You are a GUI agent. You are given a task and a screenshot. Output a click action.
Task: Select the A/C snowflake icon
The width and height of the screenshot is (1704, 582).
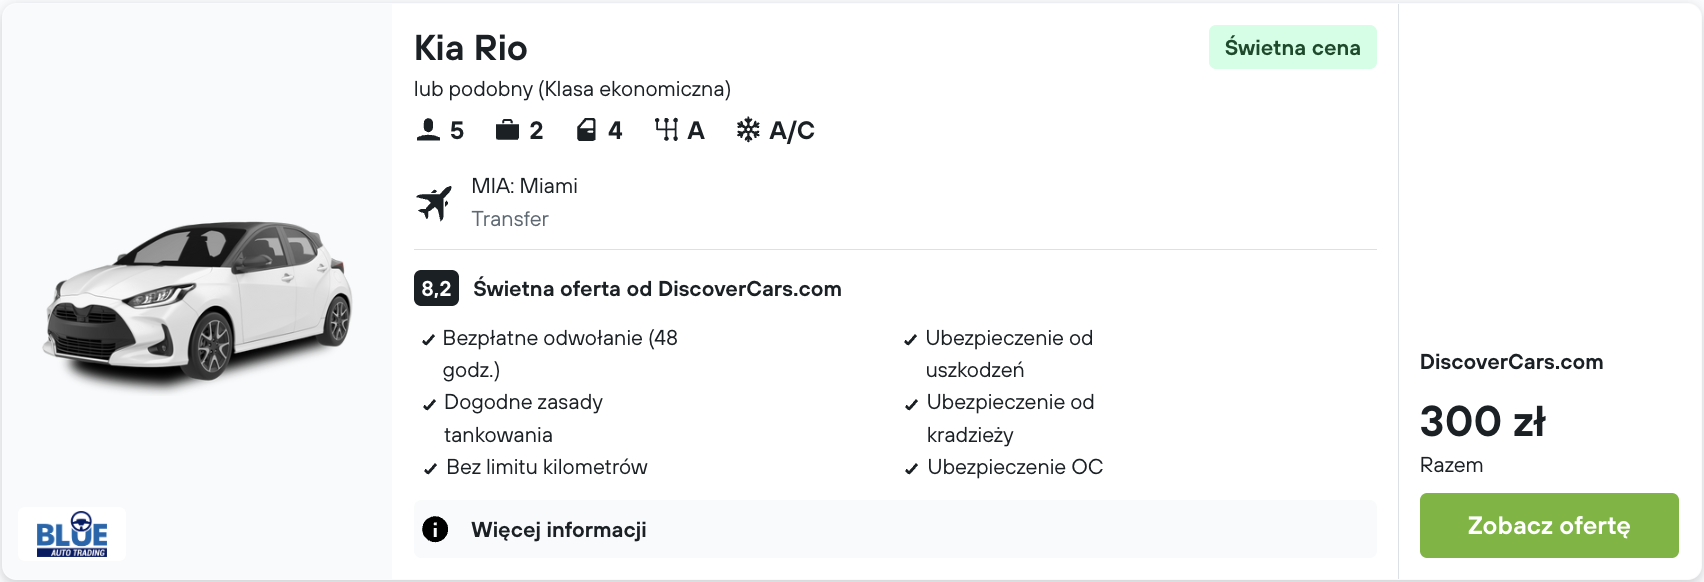tap(746, 128)
